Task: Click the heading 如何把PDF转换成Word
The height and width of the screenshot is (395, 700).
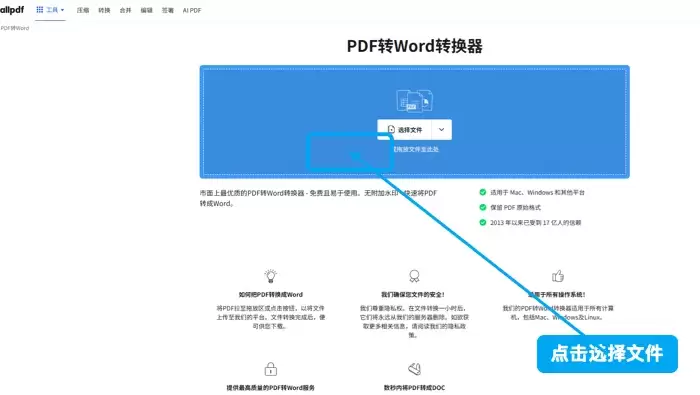Action: coord(271,295)
